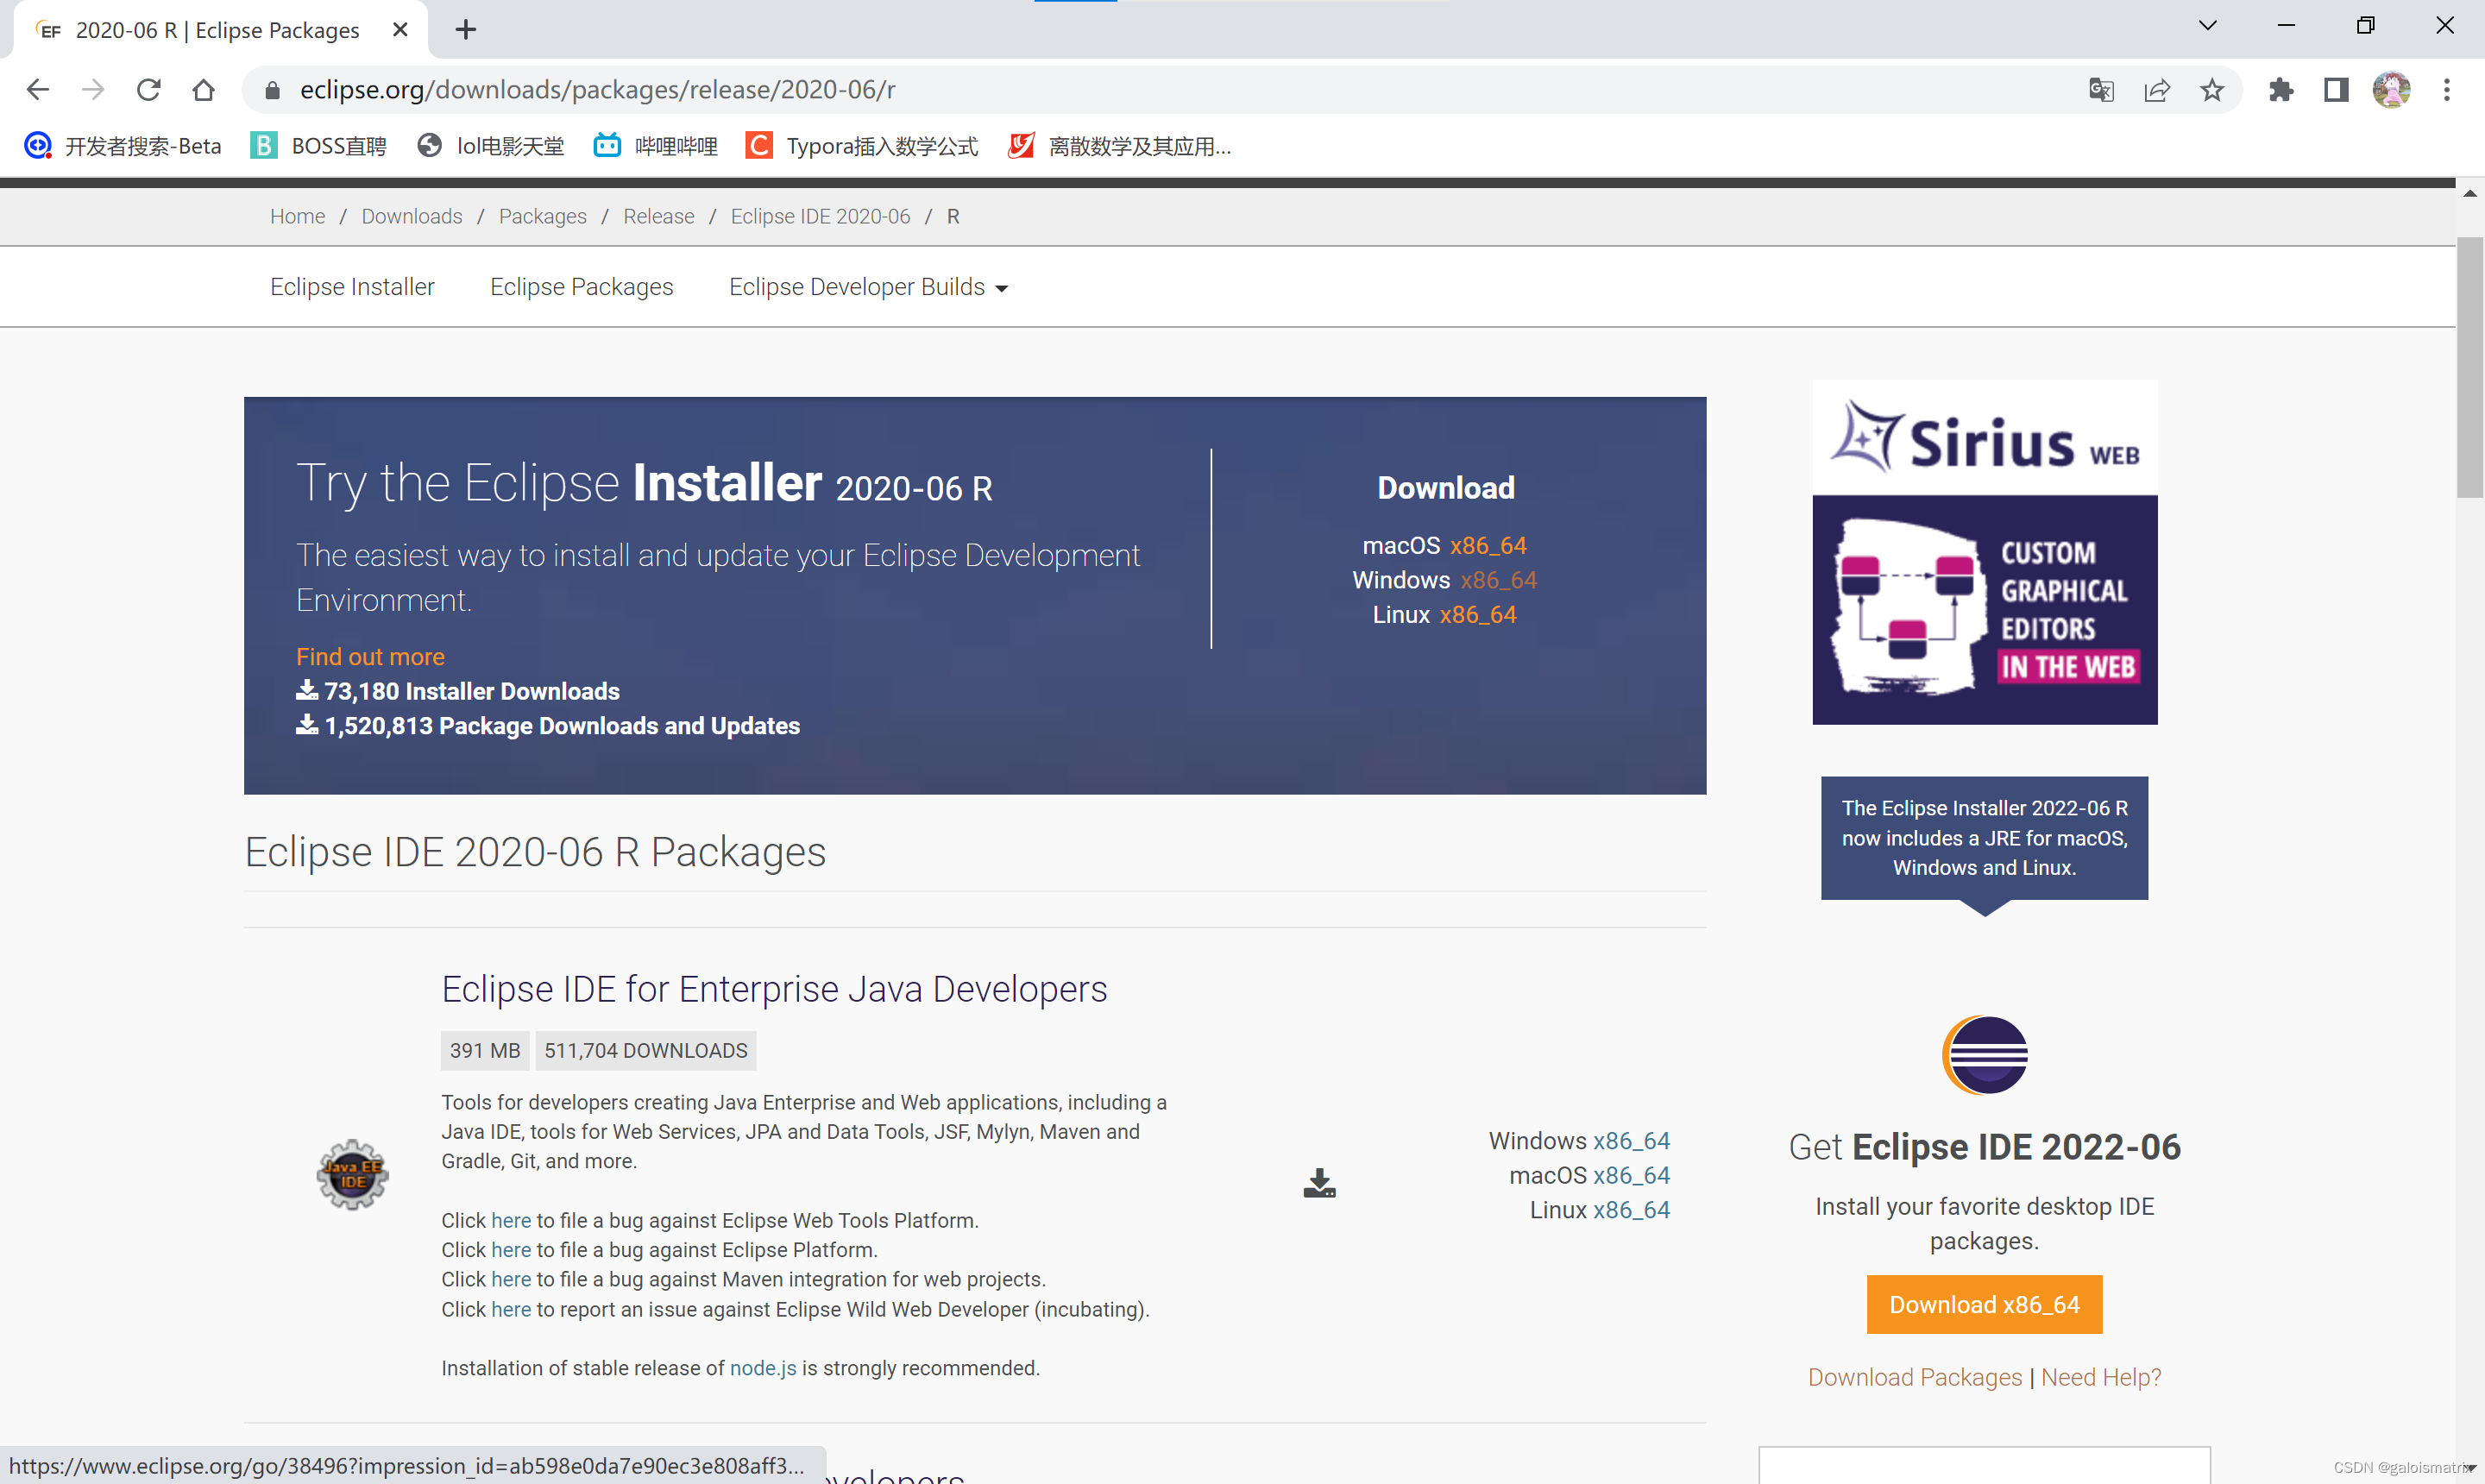Open the Eclipse Packages menu item
This screenshot has height=1484, width=2485.
(581, 287)
